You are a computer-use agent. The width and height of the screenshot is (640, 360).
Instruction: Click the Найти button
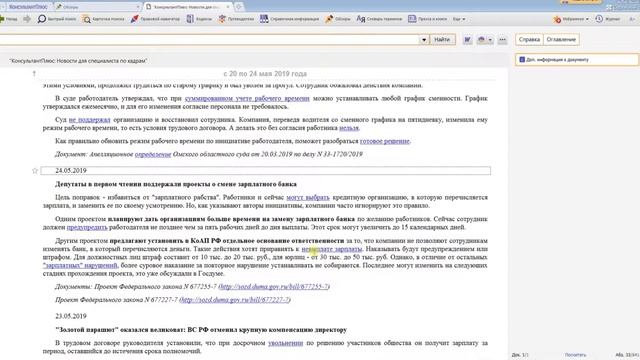[x=442, y=40]
